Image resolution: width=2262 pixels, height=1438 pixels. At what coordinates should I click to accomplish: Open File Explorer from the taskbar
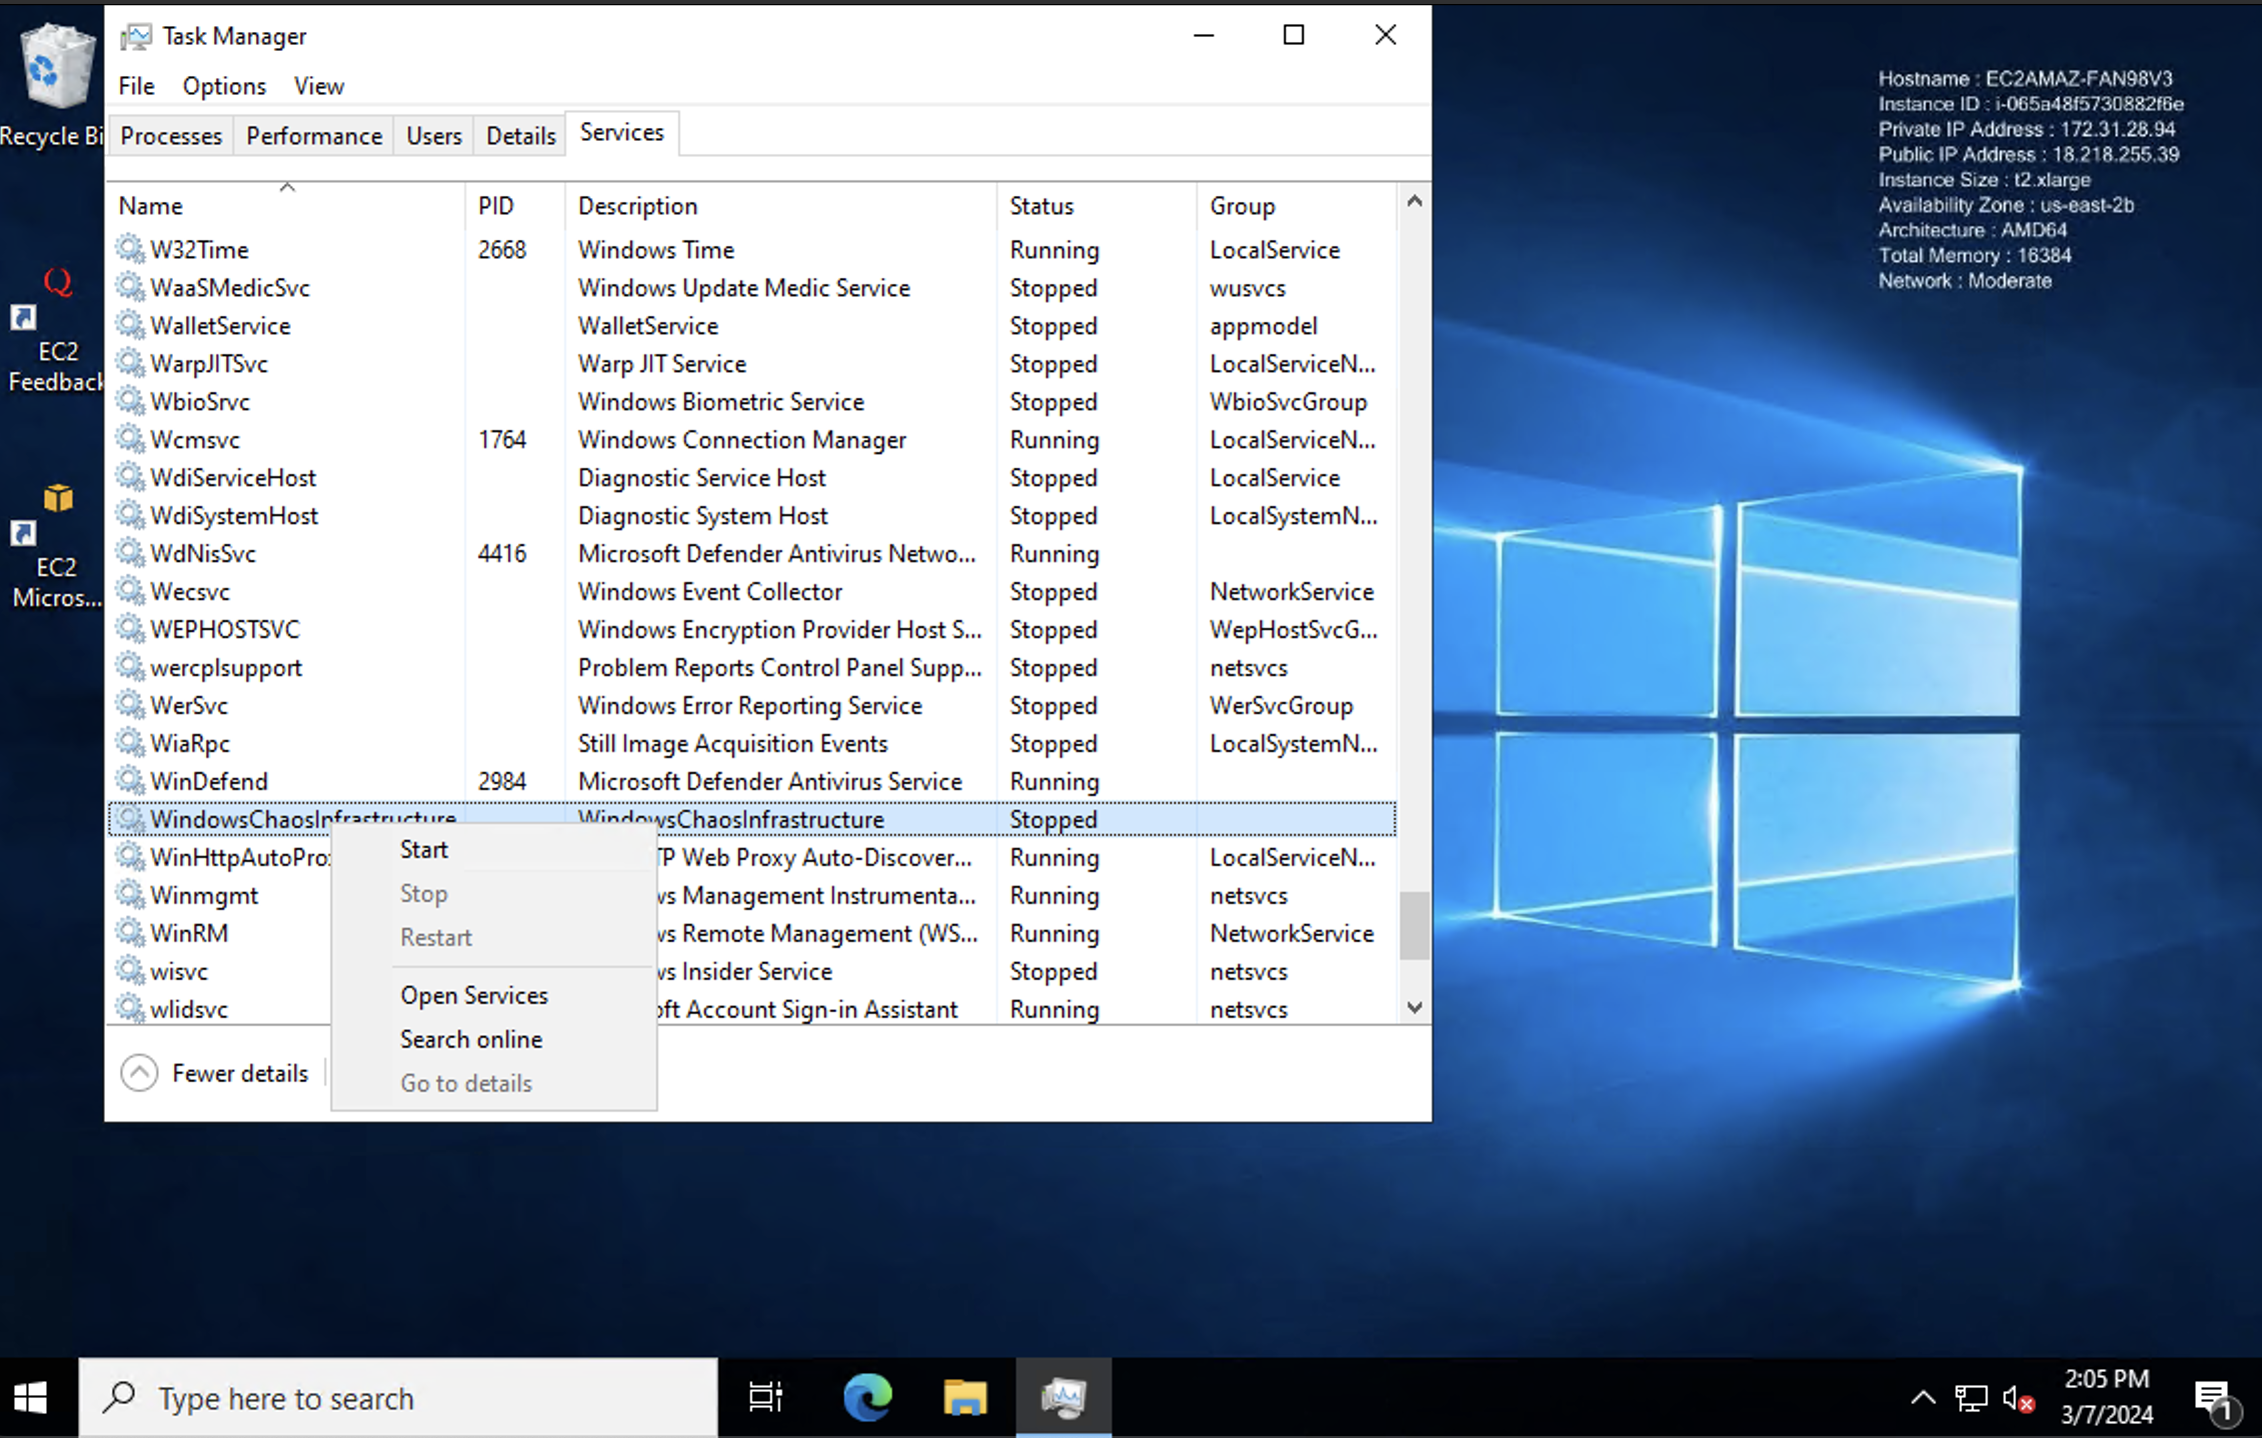click(965, 1397)
